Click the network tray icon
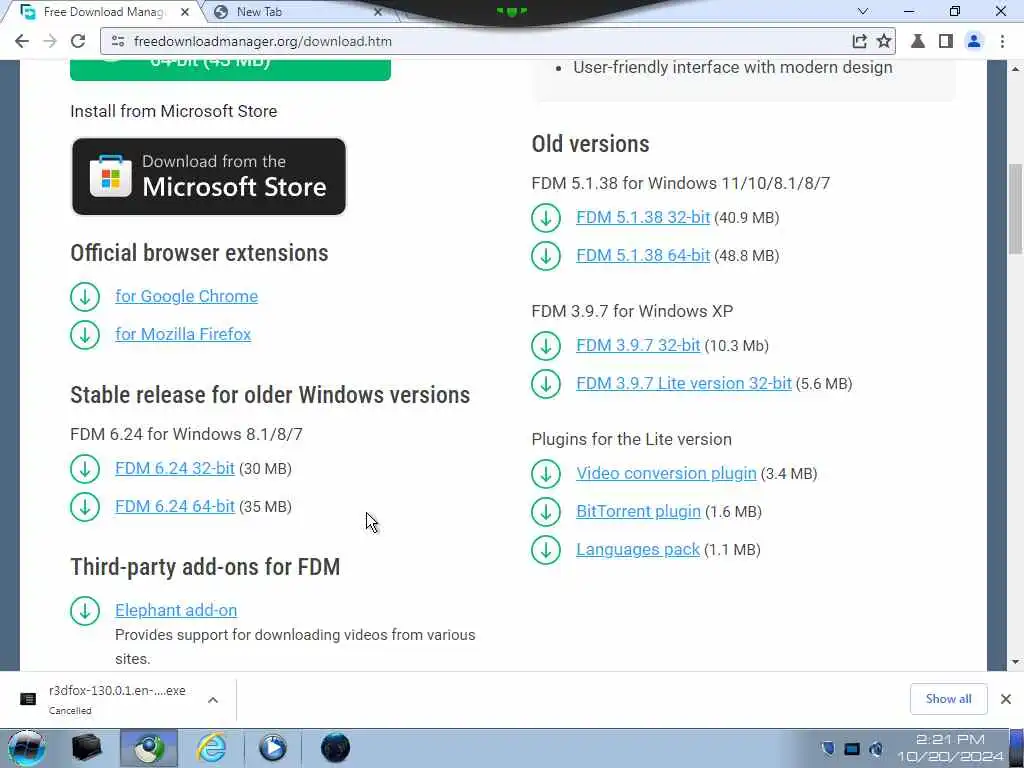 (852, 749)
